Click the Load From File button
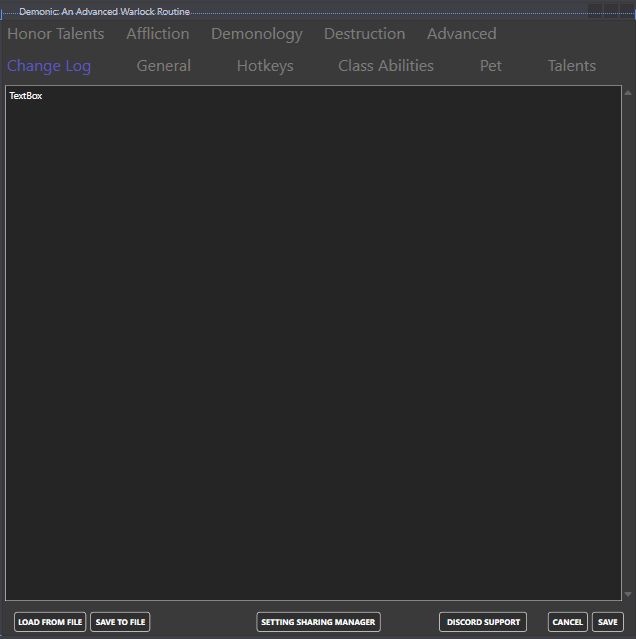The width and height of the screenshot is (636, 639). [x=50, y=622]
